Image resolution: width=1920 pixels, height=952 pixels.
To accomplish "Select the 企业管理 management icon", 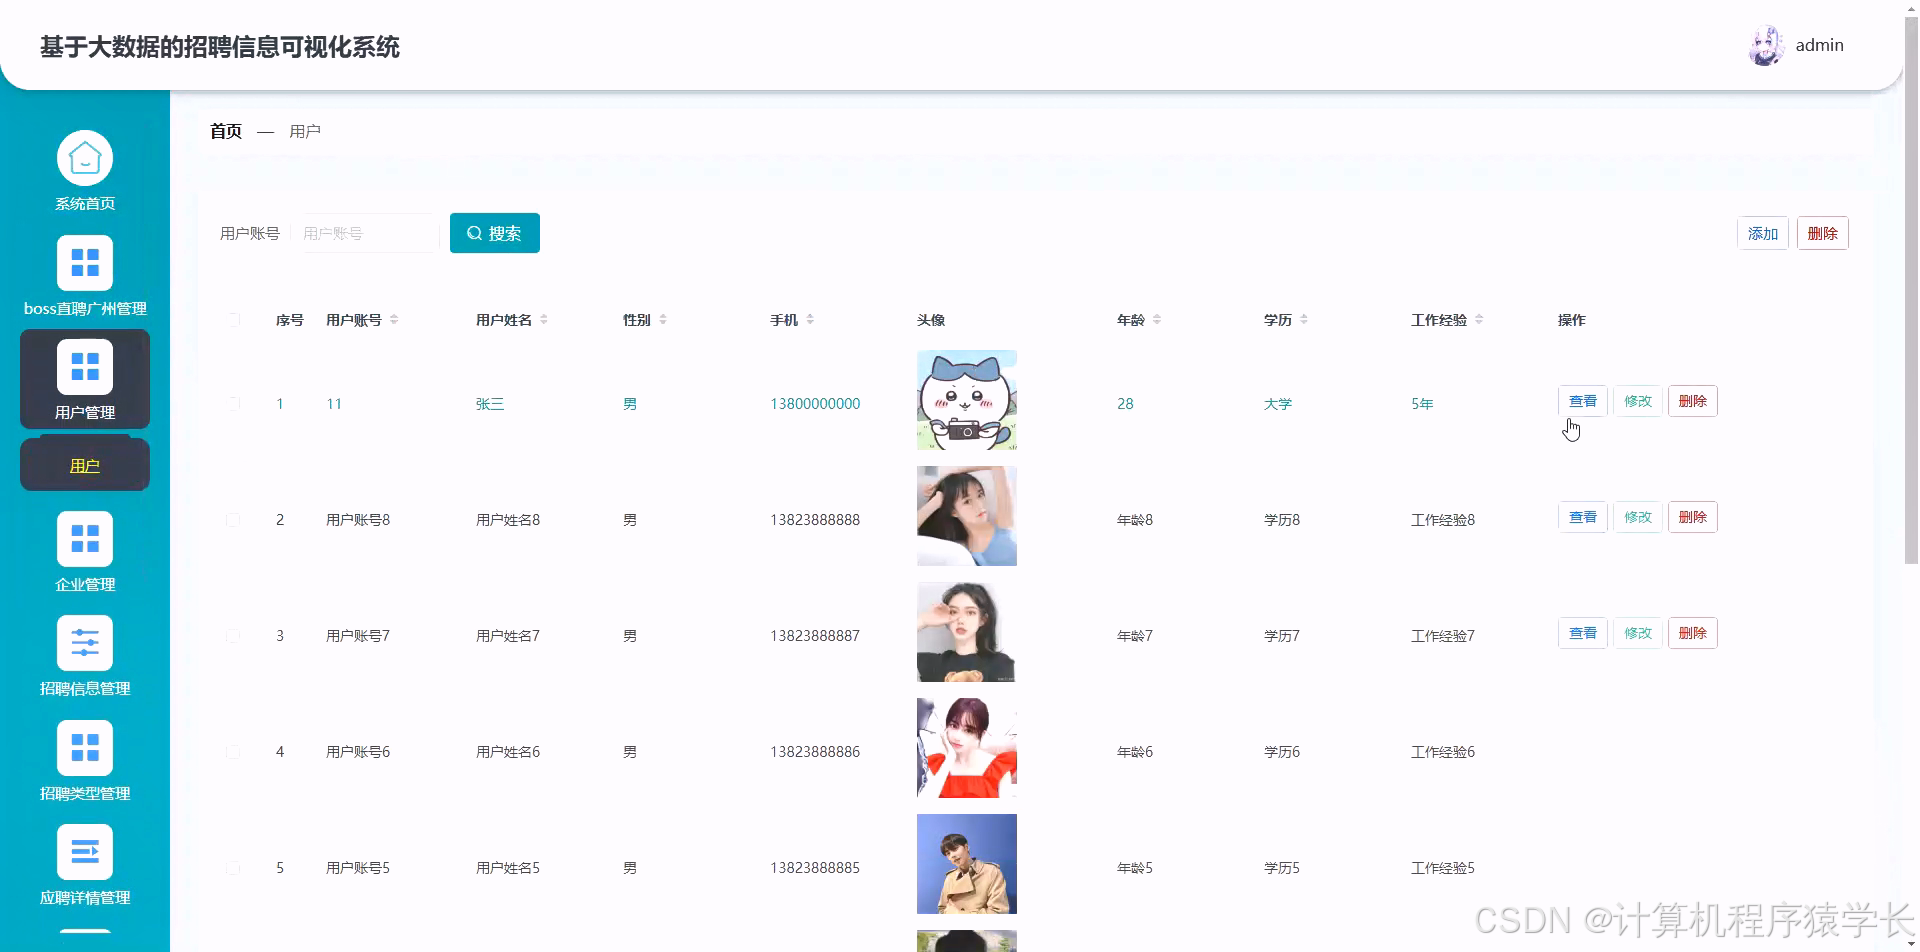I will (85, 539).
